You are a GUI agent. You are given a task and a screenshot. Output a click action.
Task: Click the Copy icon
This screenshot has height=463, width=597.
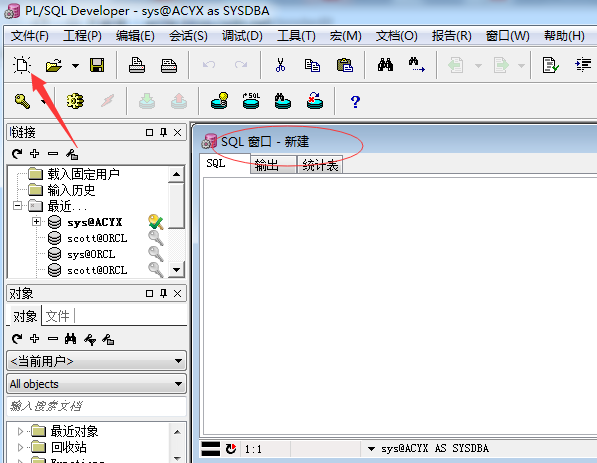(312, 65)
